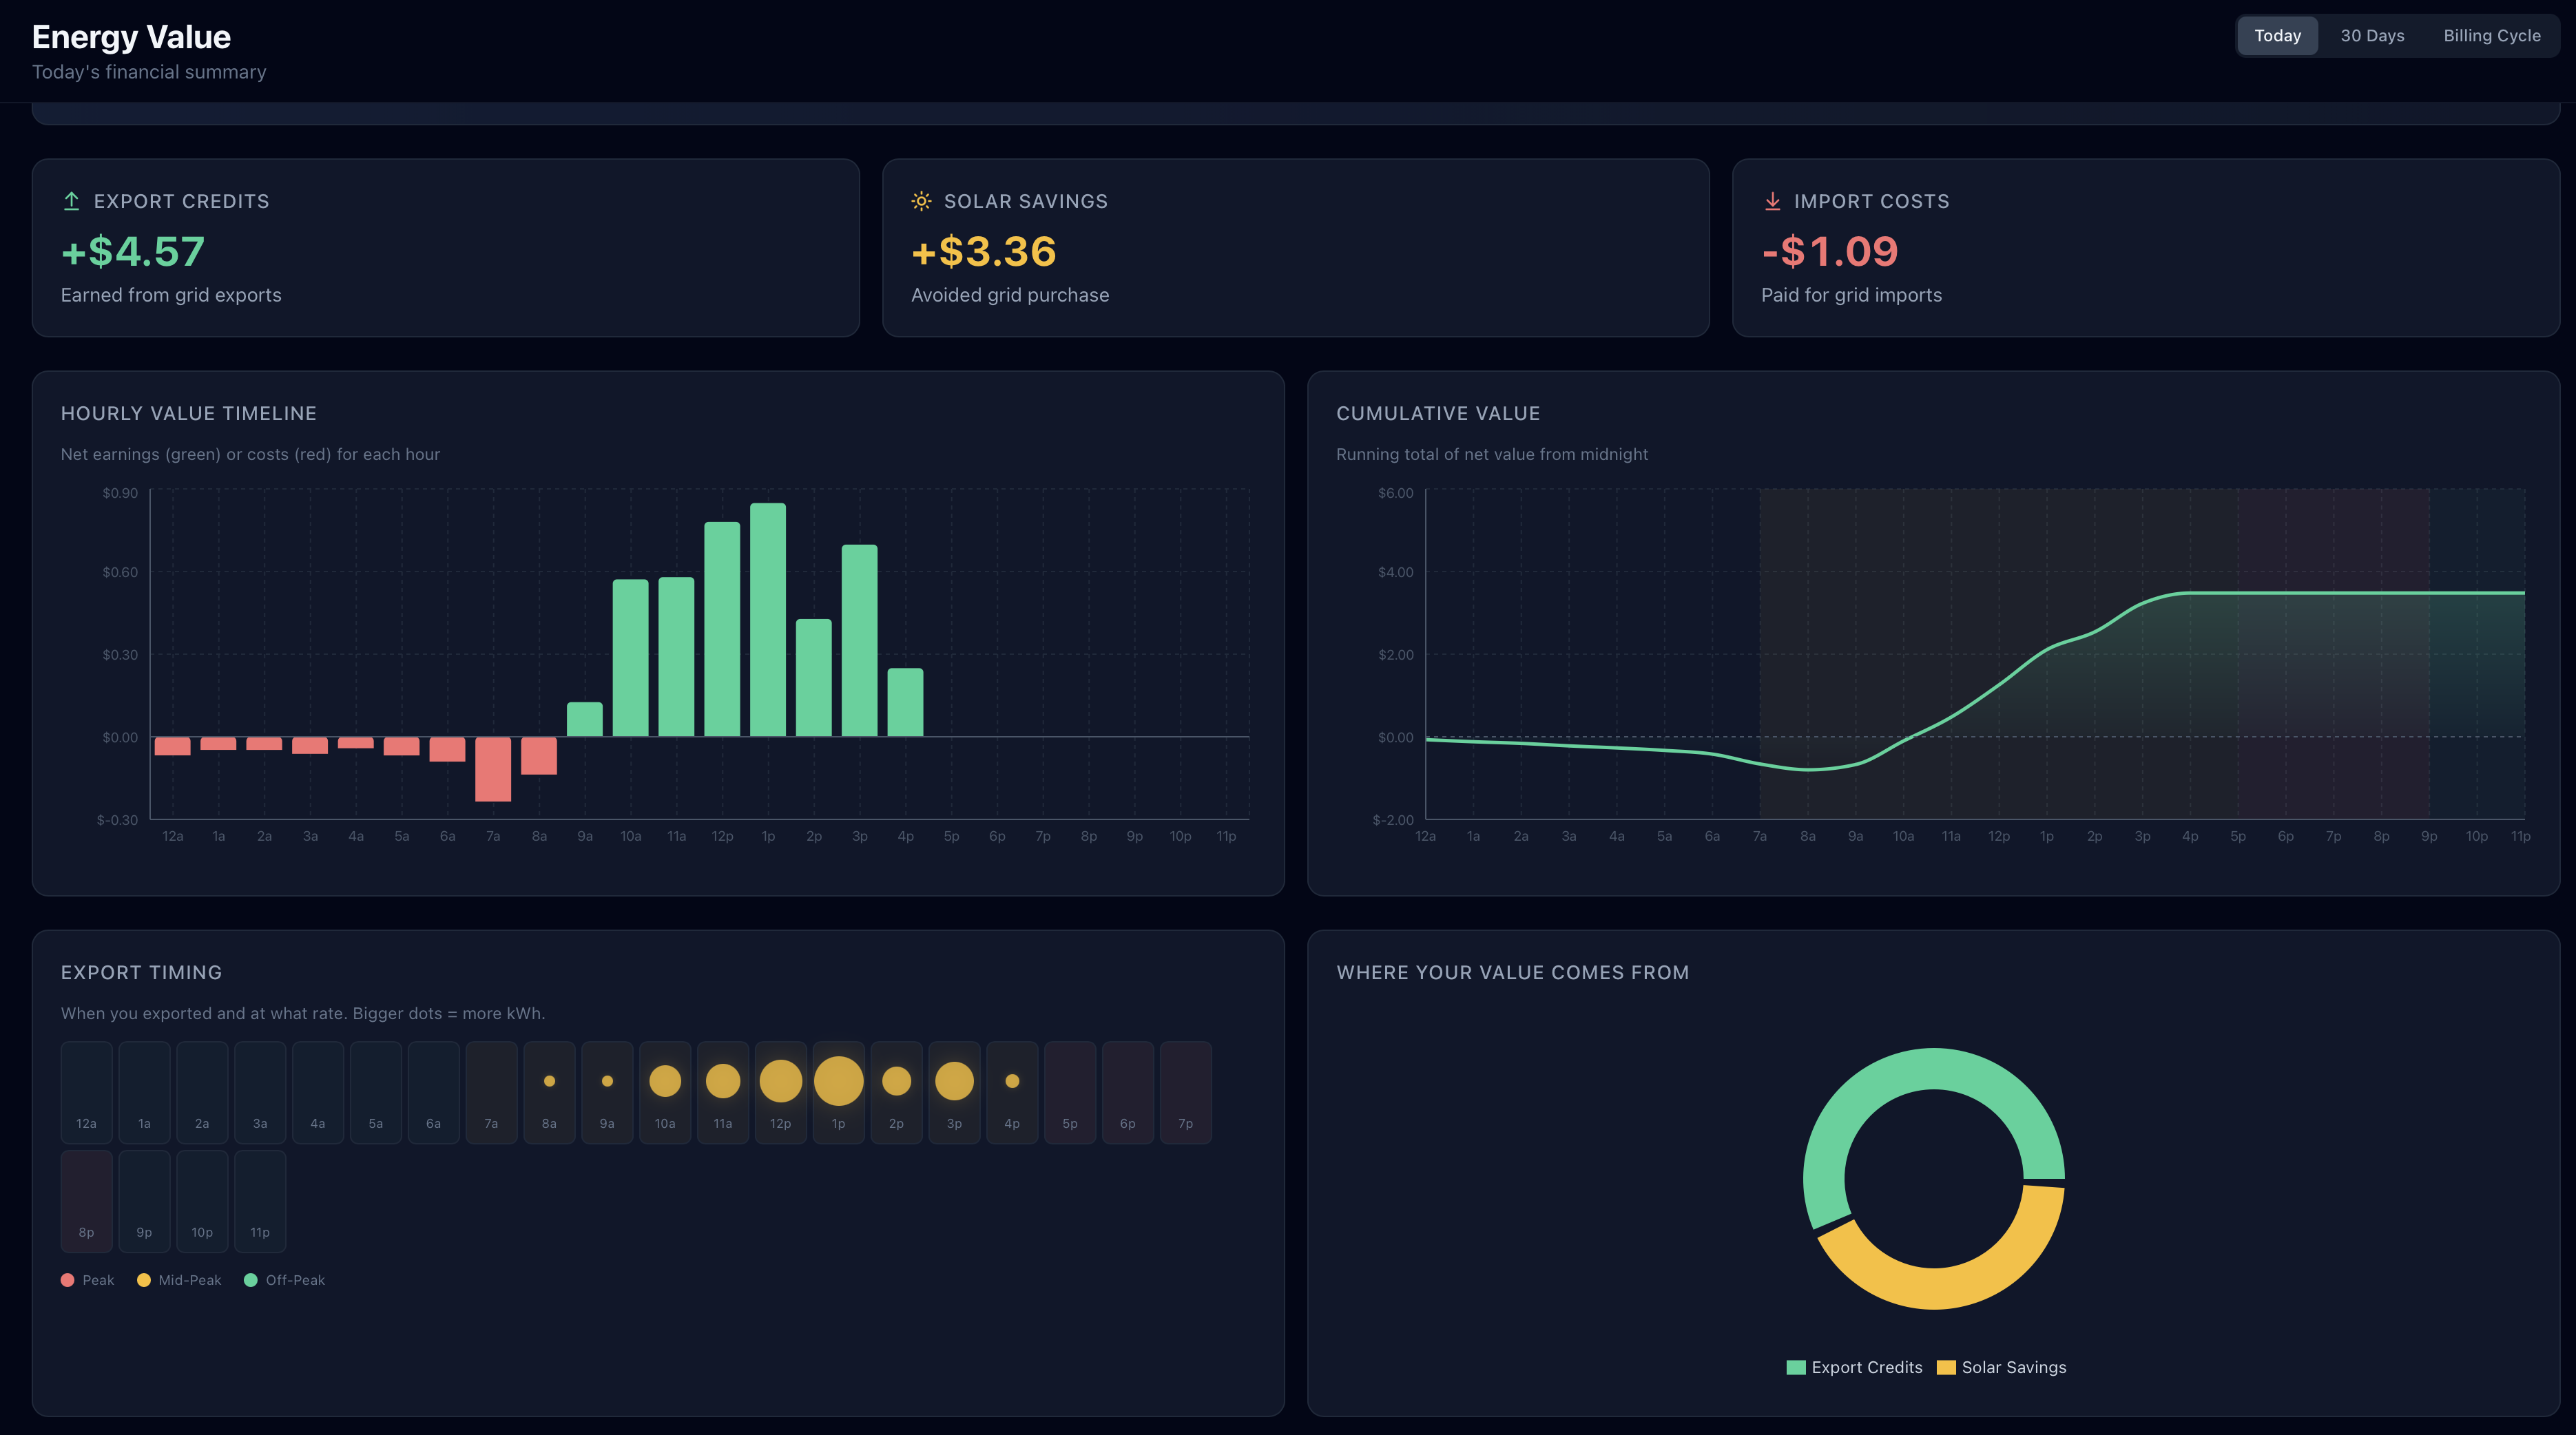Click the Solar Savings legend swatch under donut chart
The width and height of the screenshot is (2576, 1435).
(1946, 1367)
